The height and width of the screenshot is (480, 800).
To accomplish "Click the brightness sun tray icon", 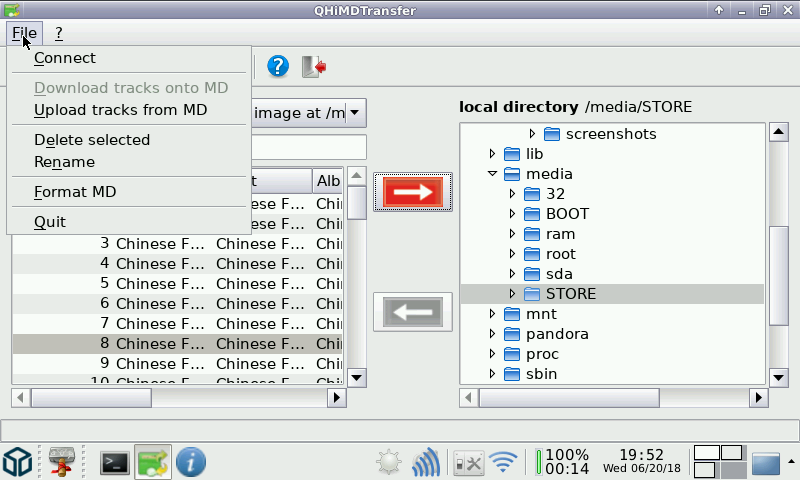I will click(x=389, y=462).
